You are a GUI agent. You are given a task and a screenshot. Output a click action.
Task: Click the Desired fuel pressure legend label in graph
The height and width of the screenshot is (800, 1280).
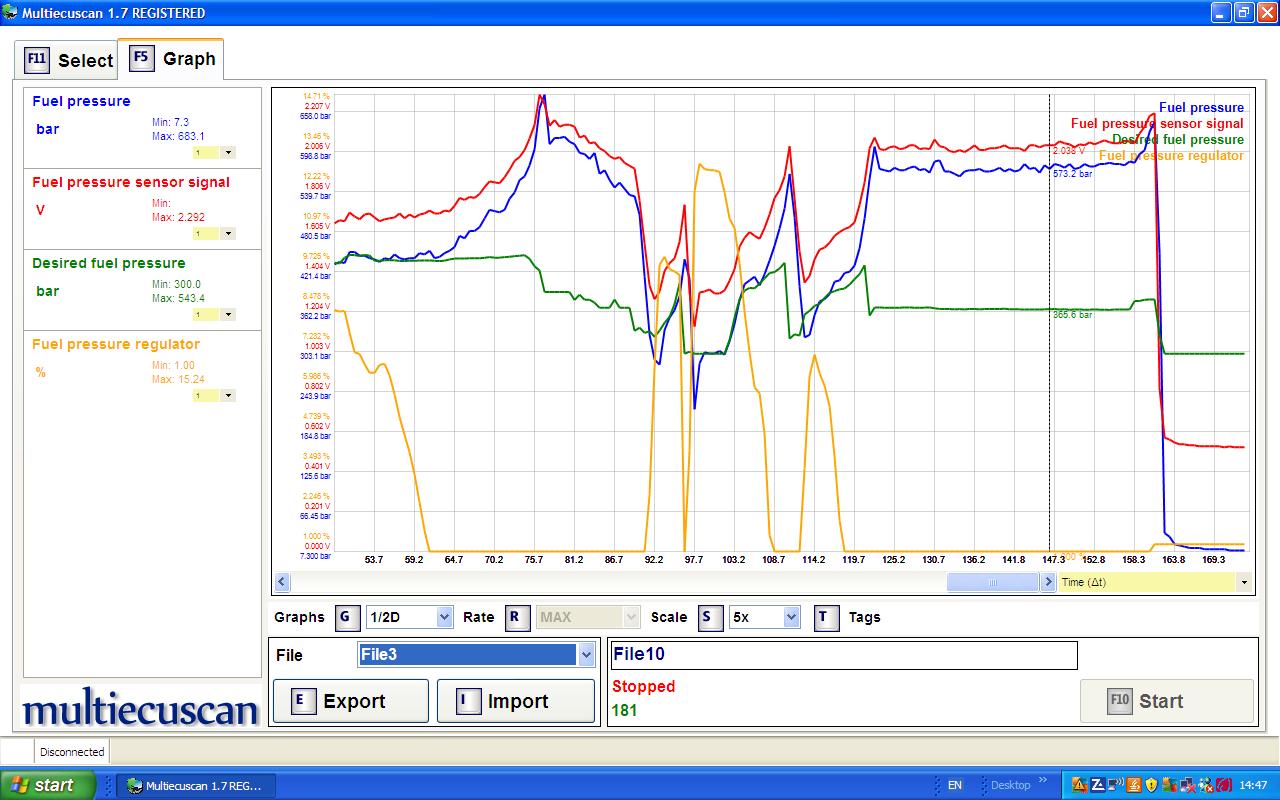click(x=1178, y=140)
